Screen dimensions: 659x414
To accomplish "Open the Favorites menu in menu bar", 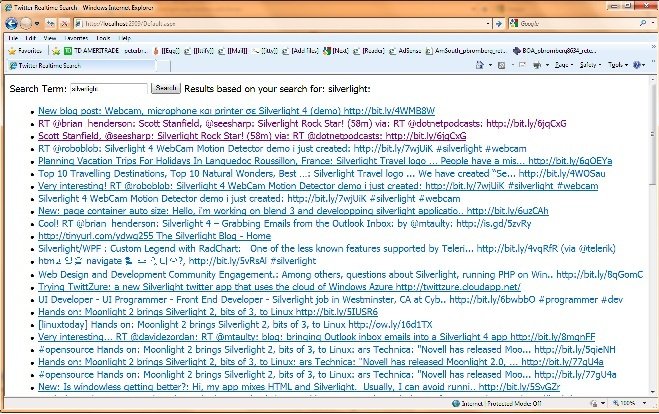I will click(76, 38).
